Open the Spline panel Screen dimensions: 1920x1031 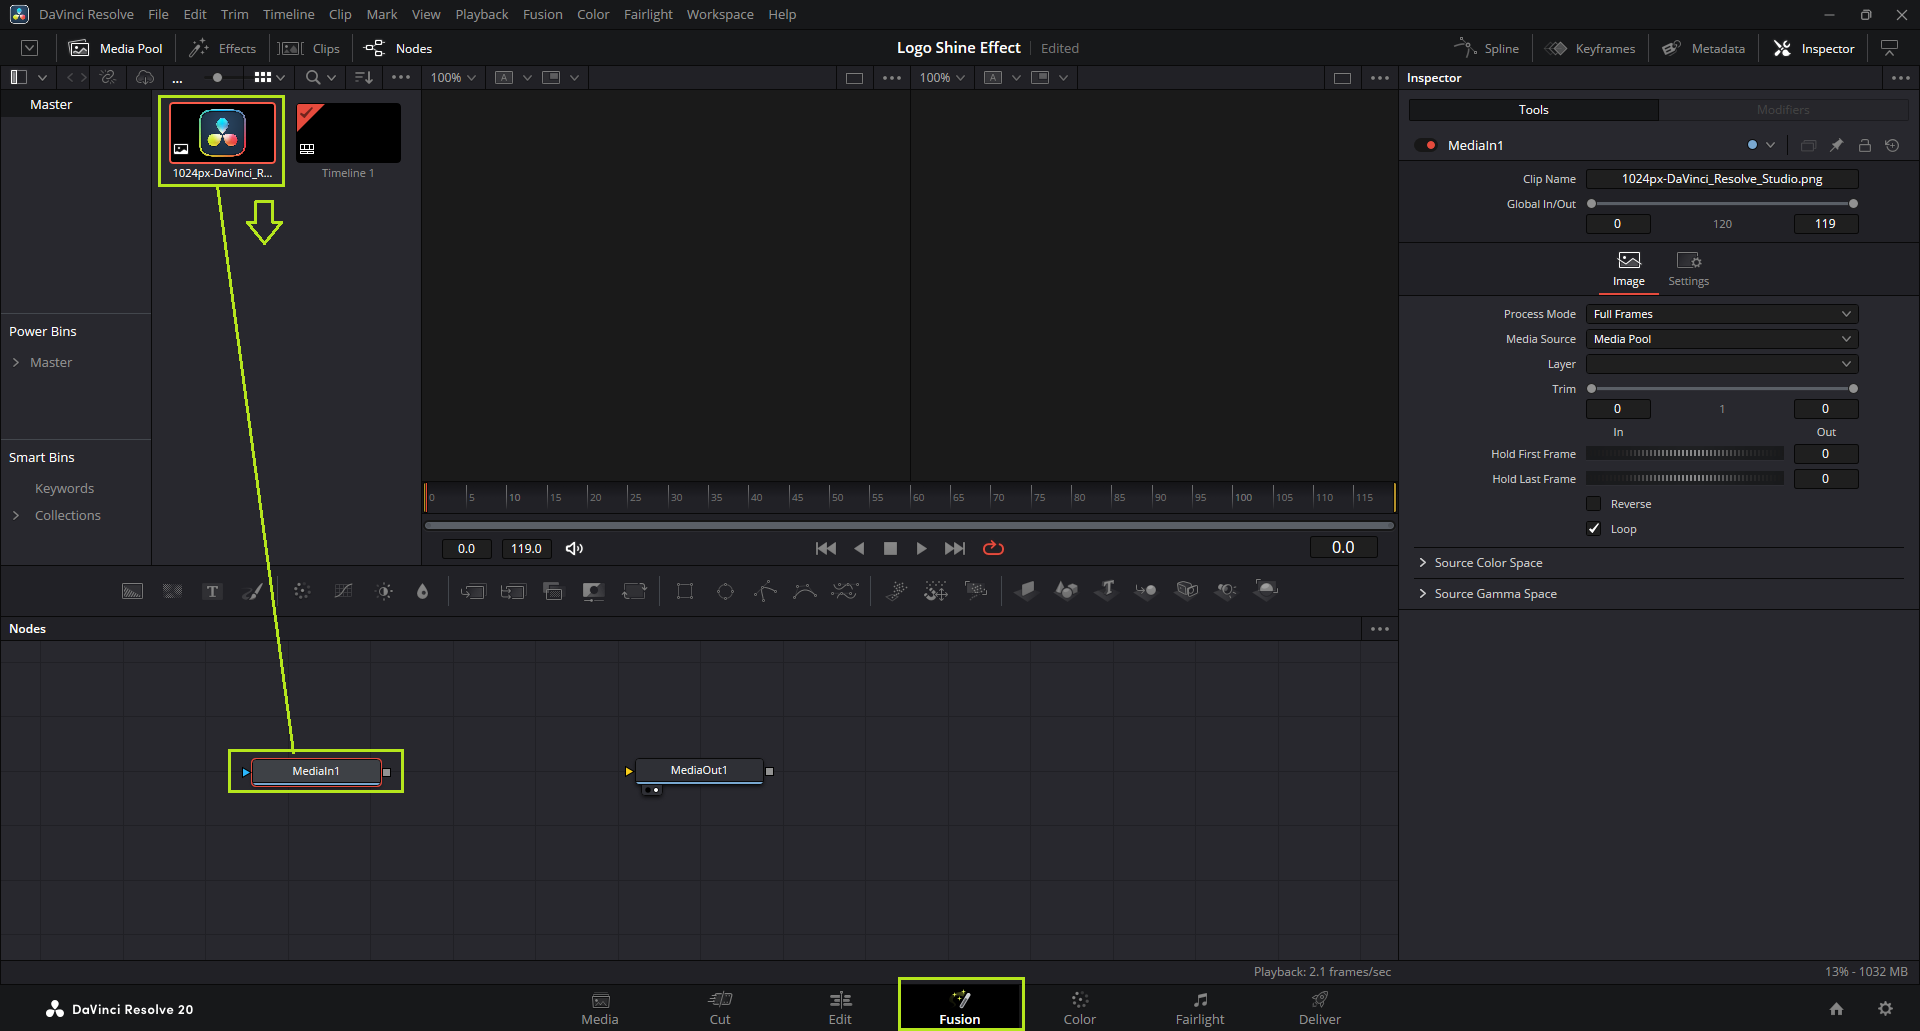[1487, 48]
